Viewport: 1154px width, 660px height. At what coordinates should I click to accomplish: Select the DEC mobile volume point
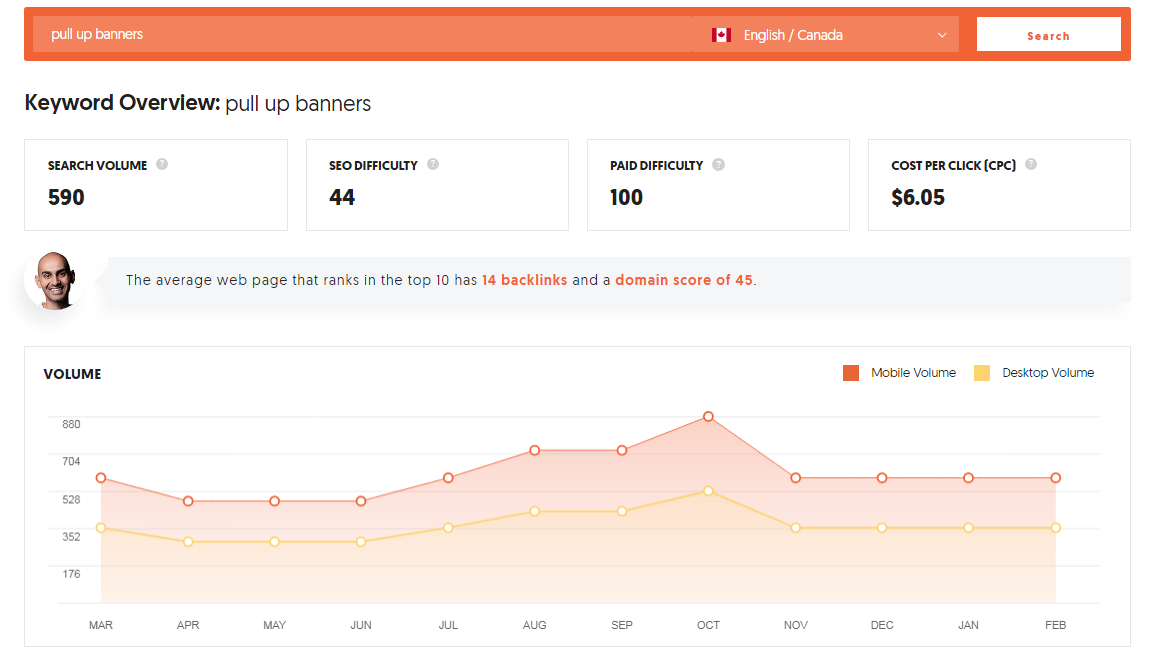(x=882, y=478)
